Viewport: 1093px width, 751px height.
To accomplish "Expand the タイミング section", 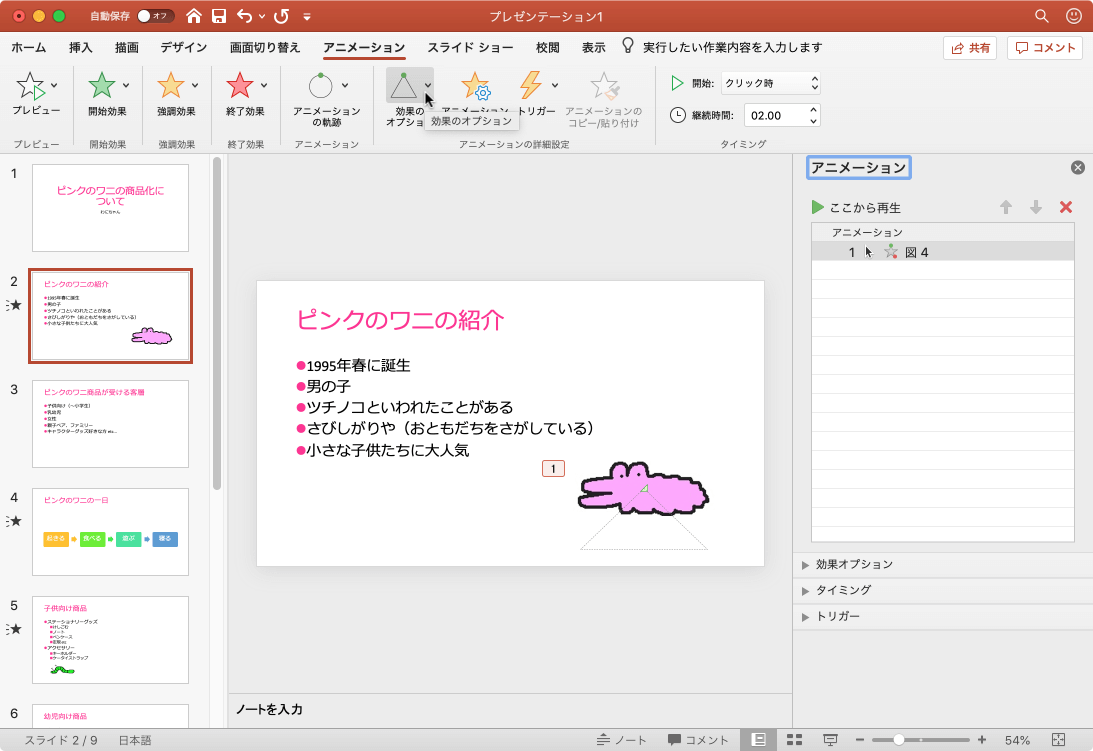I will [x=843, y=591].
